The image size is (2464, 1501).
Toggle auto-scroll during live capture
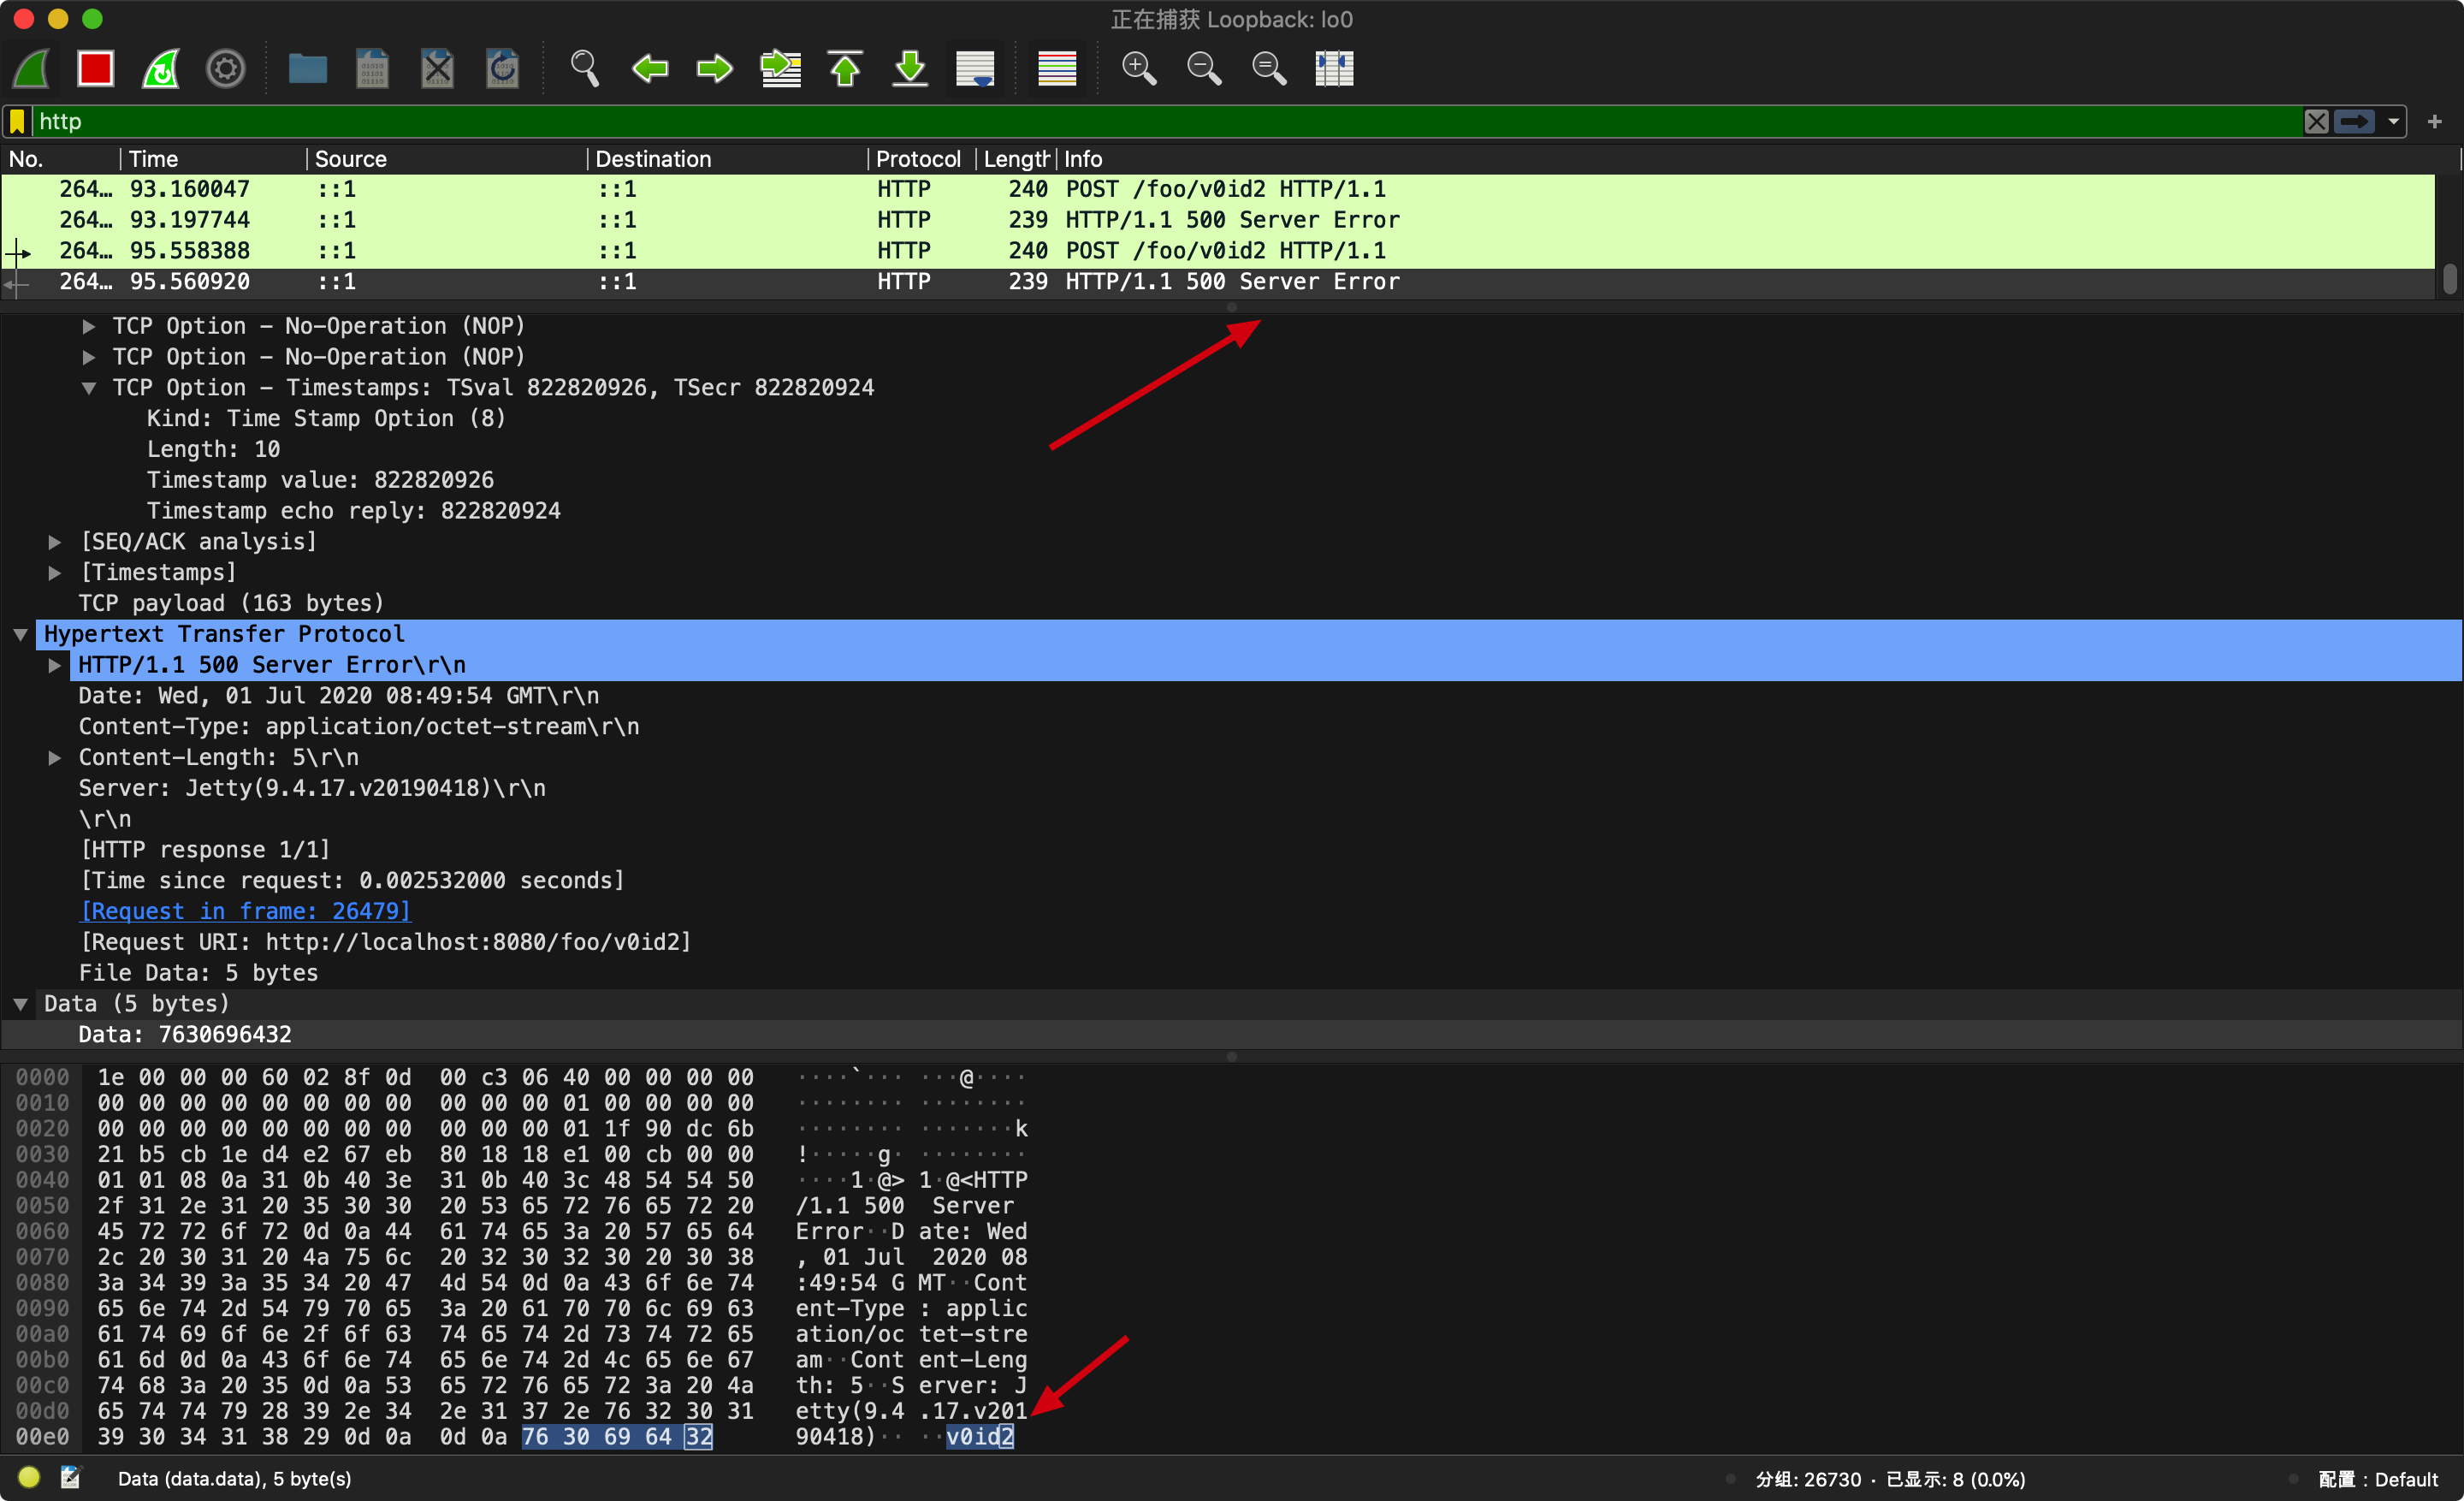point(975,69)
